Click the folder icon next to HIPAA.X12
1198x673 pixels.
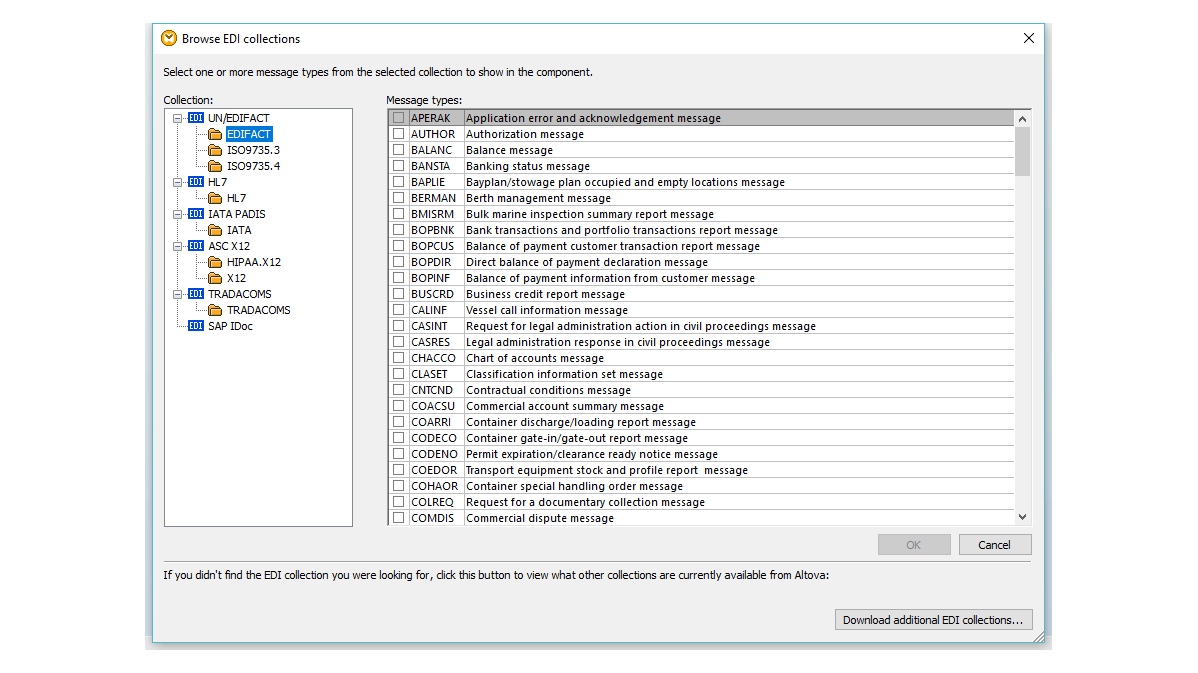coord(215,263)
